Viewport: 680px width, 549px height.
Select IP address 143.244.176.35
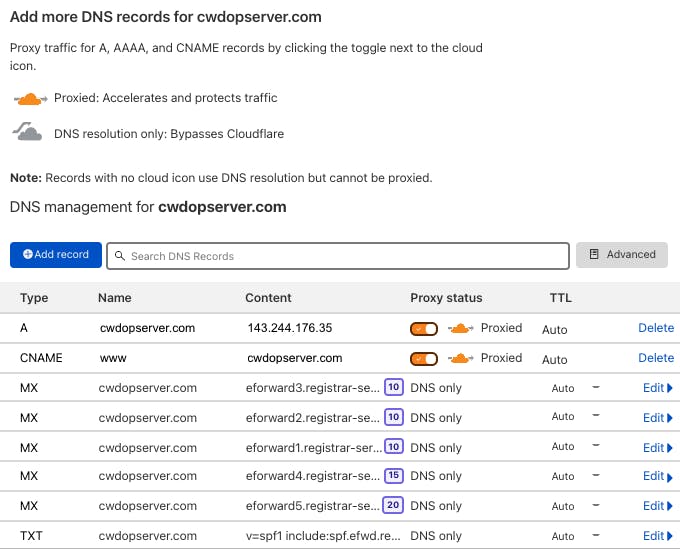(x=290, y=328)
